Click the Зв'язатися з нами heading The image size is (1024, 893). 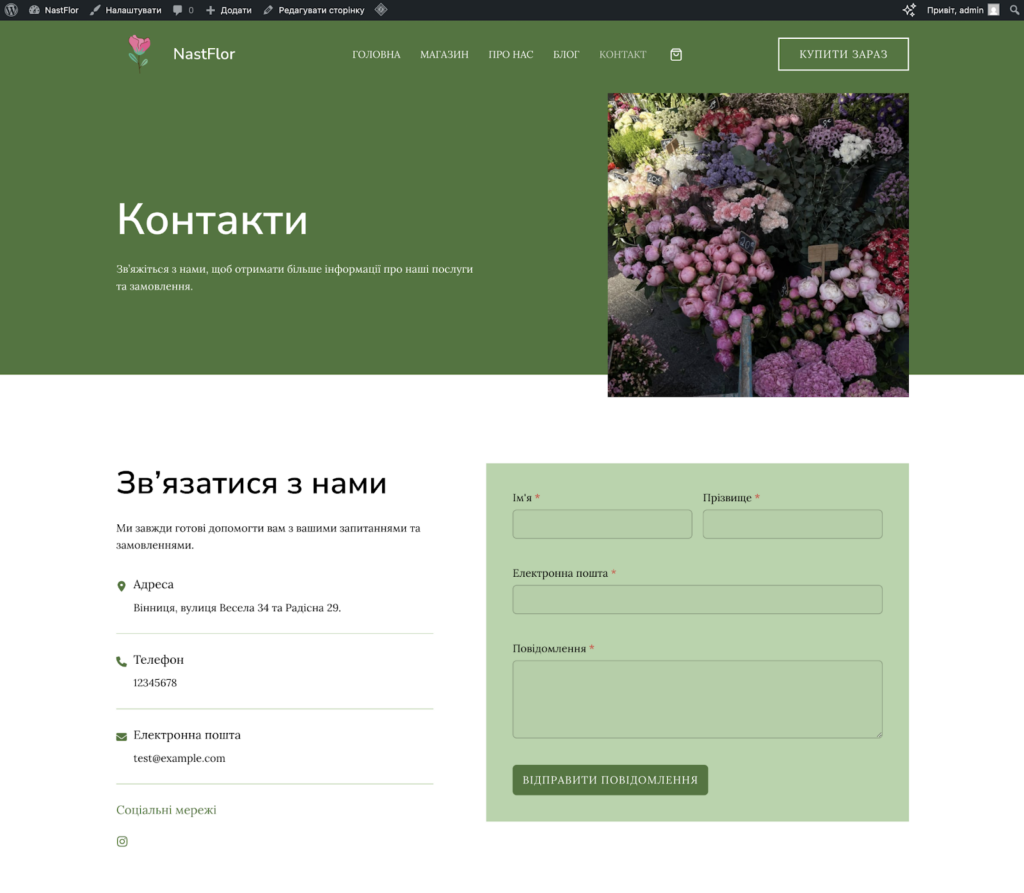[251, 484]
